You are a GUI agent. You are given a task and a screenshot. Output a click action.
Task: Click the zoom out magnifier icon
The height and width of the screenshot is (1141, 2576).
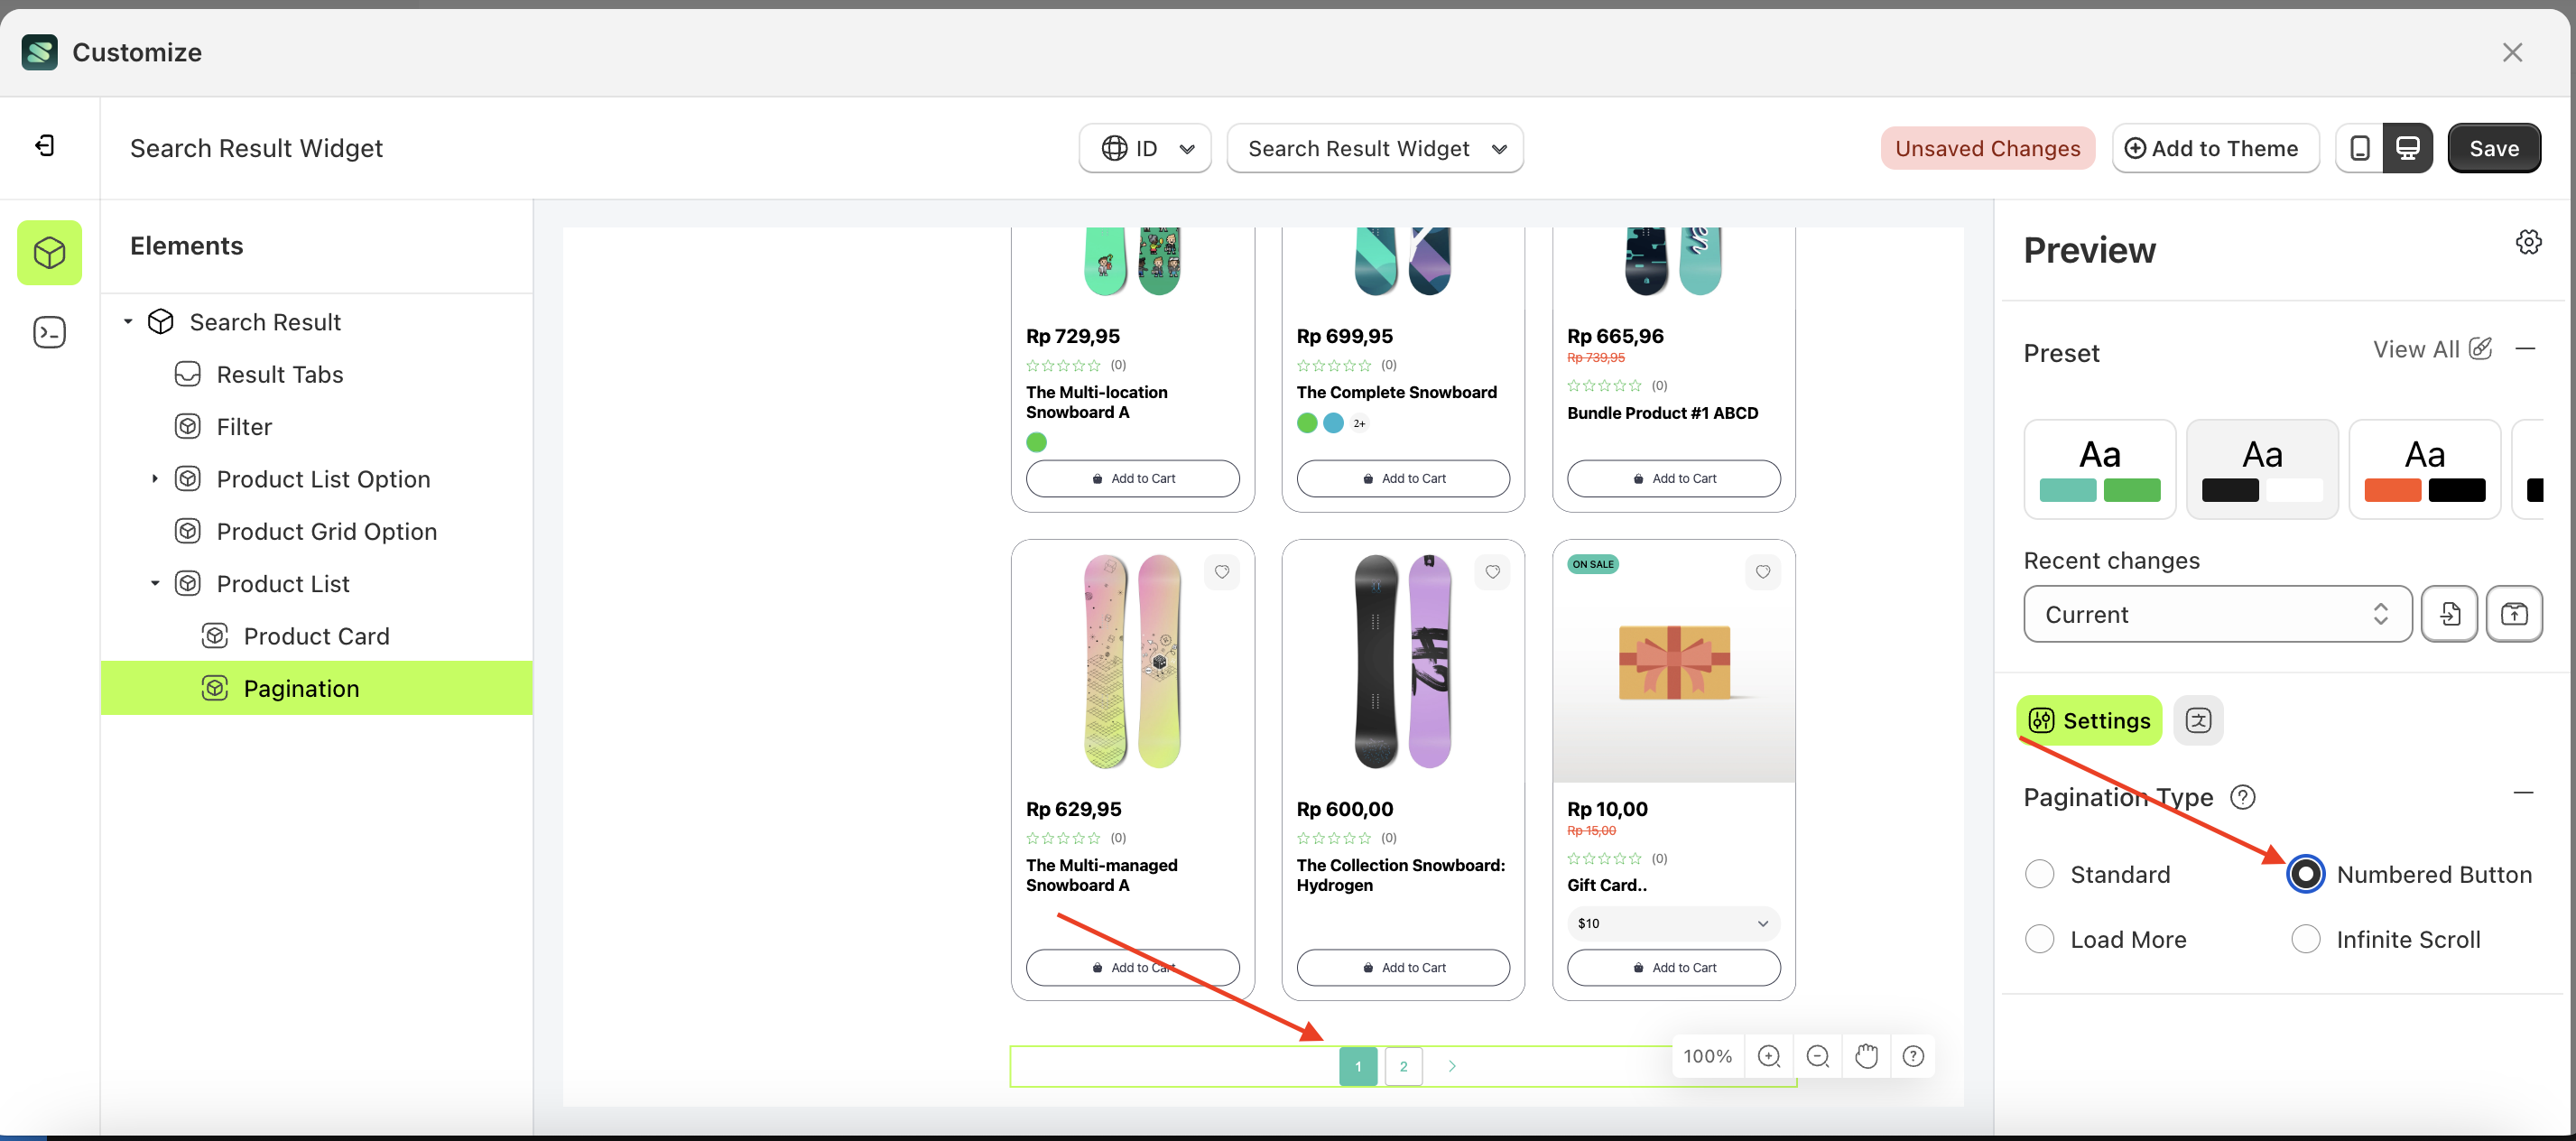(x=1817, y=1056)
